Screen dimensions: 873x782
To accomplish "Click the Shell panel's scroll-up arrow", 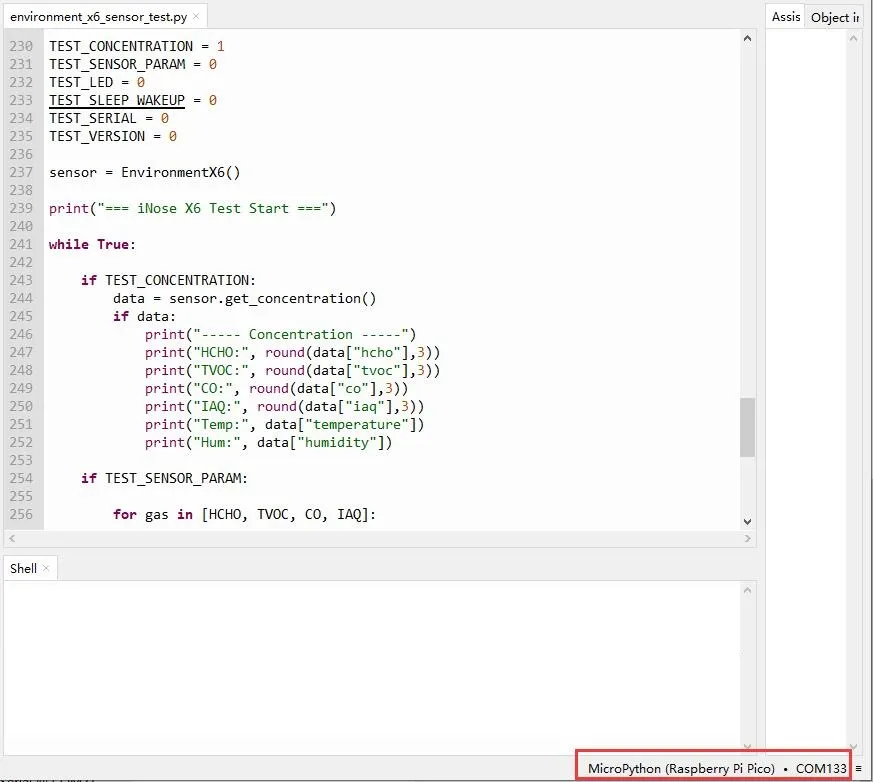I will (747, 591).
